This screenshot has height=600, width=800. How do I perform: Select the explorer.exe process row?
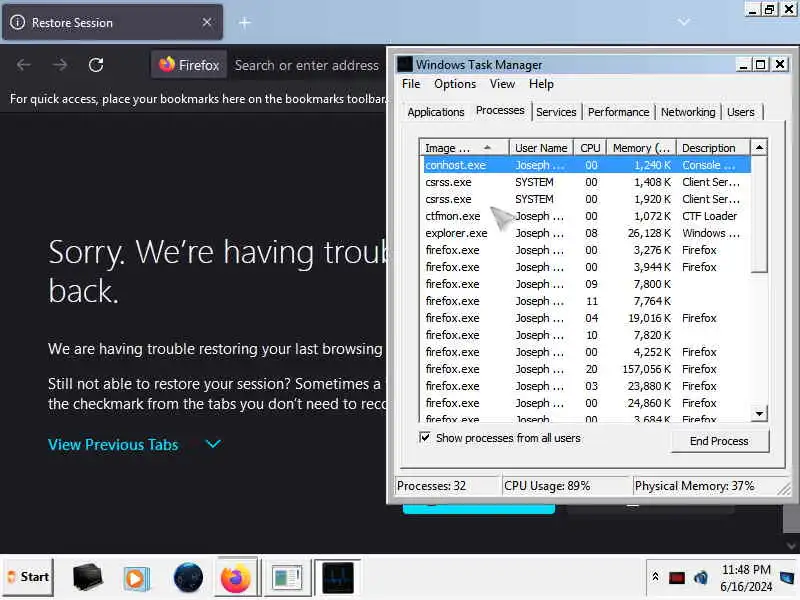[x=587, y=233]
